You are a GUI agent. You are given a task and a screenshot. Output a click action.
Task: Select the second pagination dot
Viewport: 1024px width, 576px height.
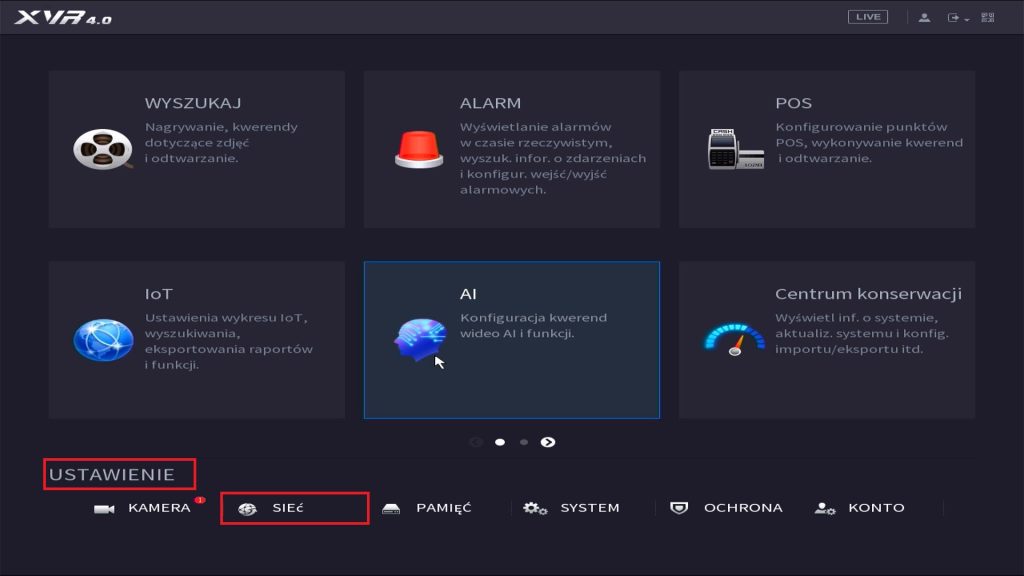(x=524, y=440)
